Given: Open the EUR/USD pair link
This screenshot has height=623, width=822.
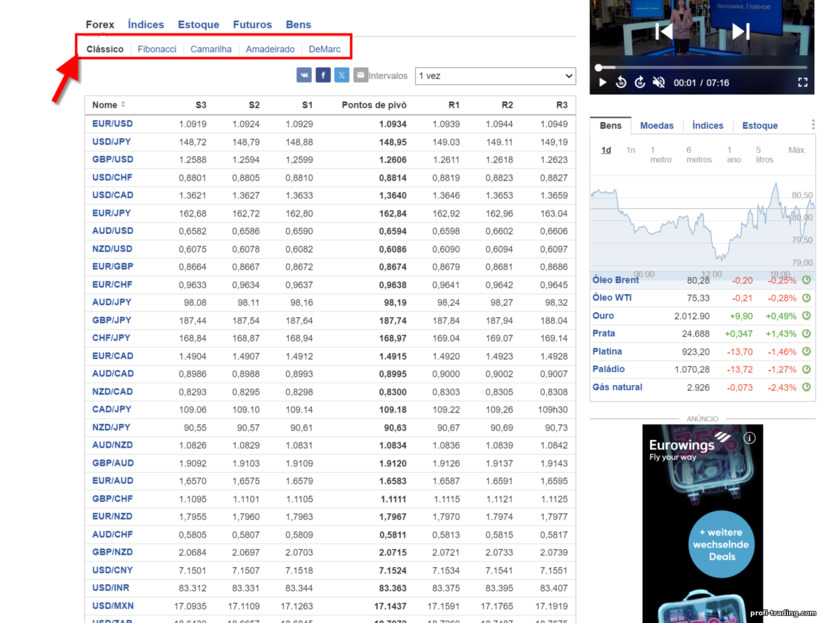Looking at the screenshot, I should (112, 124).
